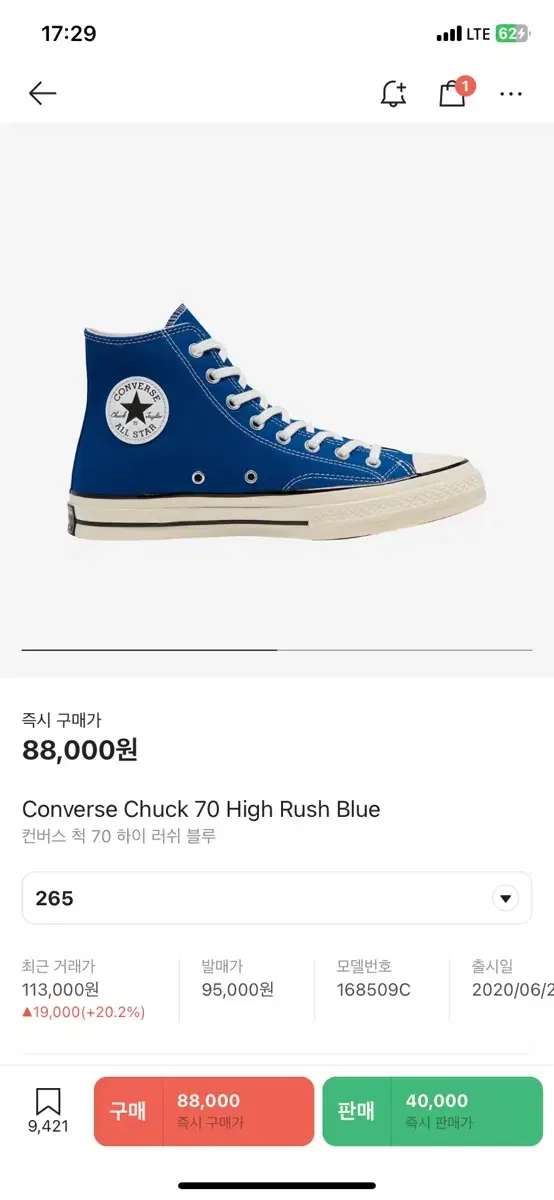Viewport: 554px width, 1200px height.
Task: Tap the LTE signal indicator
Action: (478, 34)
